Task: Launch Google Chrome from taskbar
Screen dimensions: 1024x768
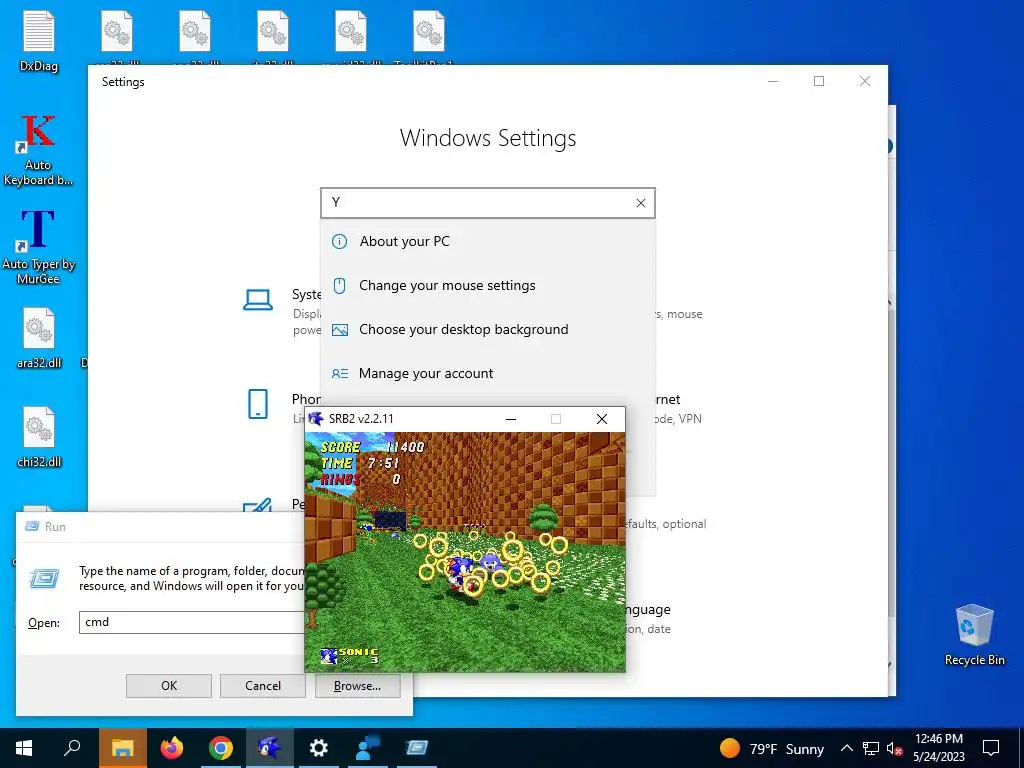Action: point(221,748)
